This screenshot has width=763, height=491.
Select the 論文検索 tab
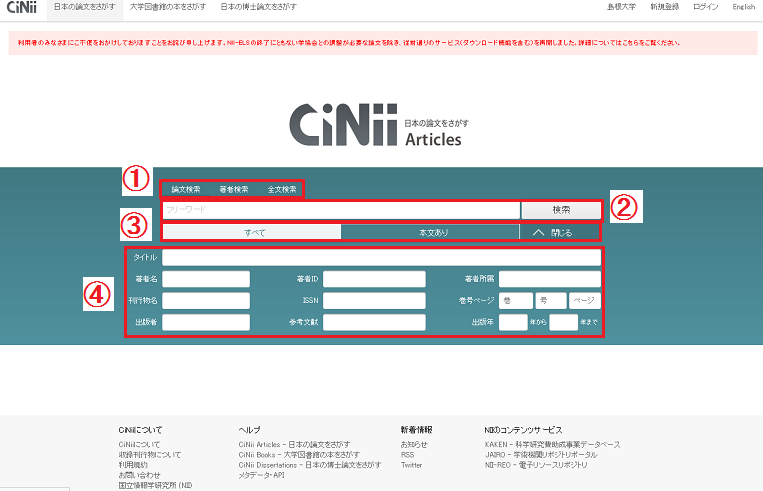click(186, 189)
